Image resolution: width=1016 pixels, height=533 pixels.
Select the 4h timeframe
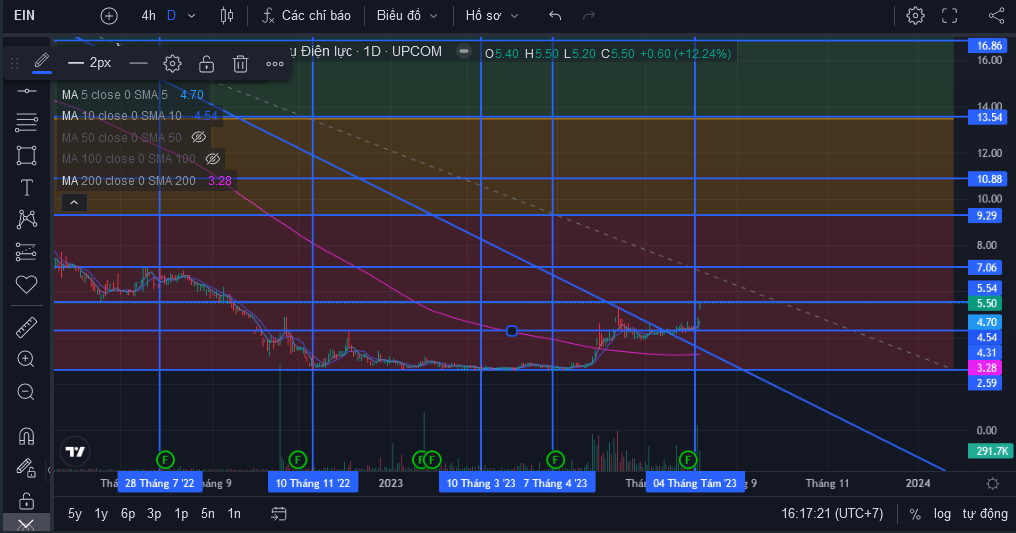tap(148, 16)
